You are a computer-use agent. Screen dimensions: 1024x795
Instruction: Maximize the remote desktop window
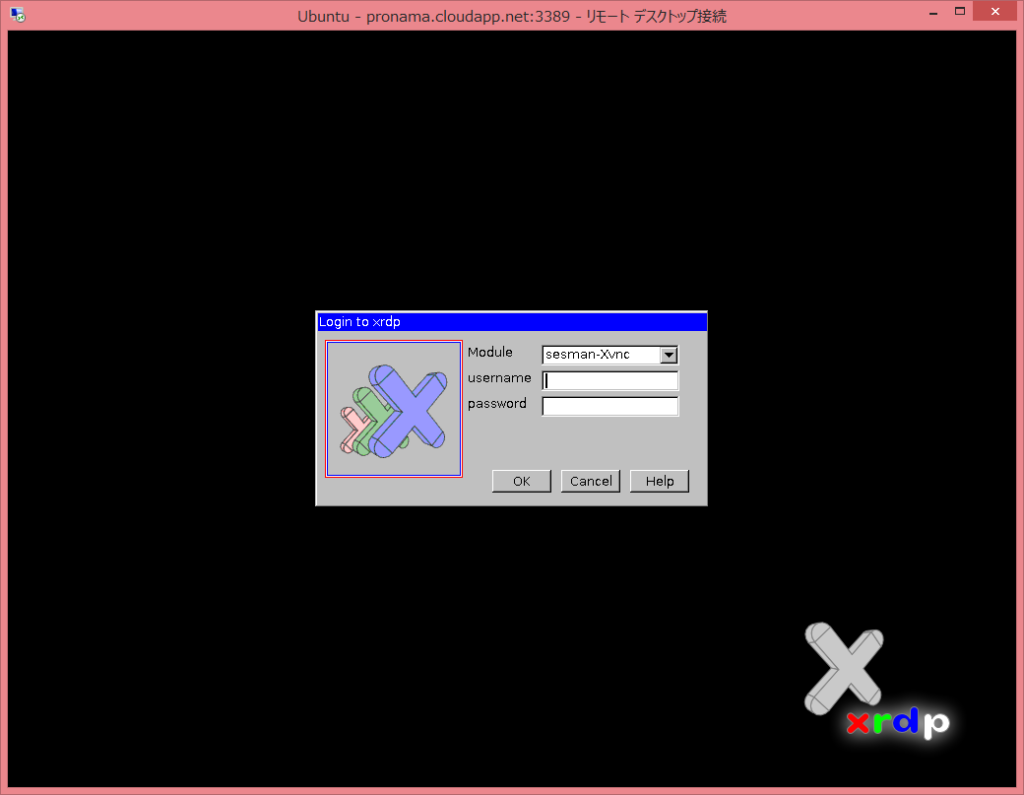tap(961, 11)
